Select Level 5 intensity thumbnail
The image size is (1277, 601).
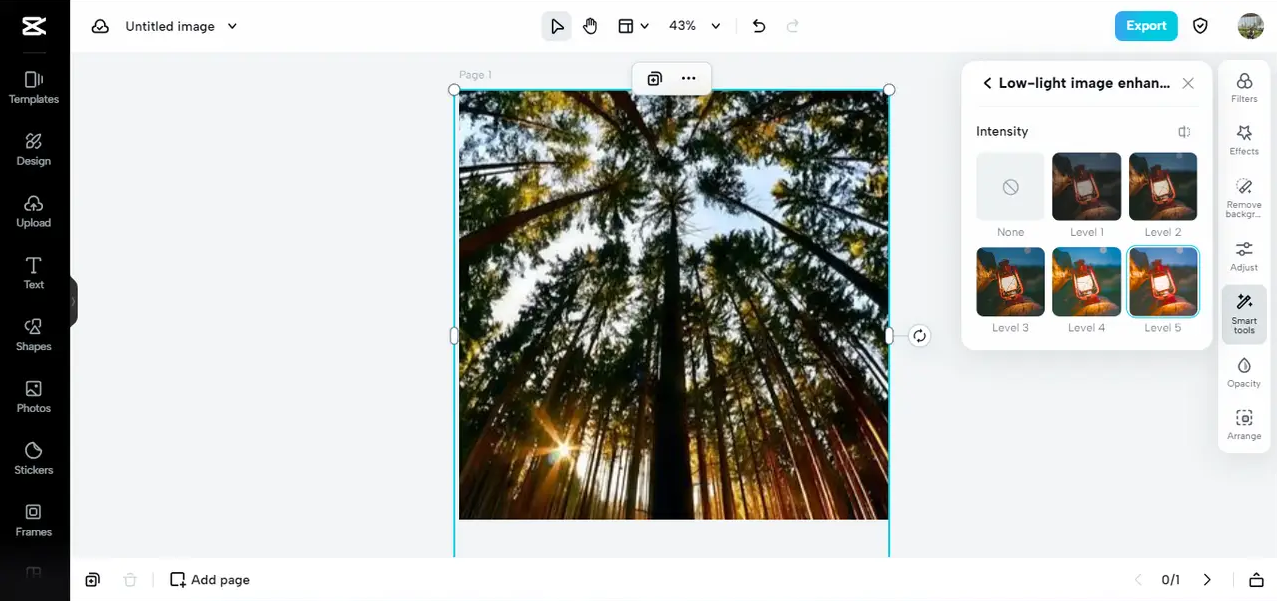1163,282
